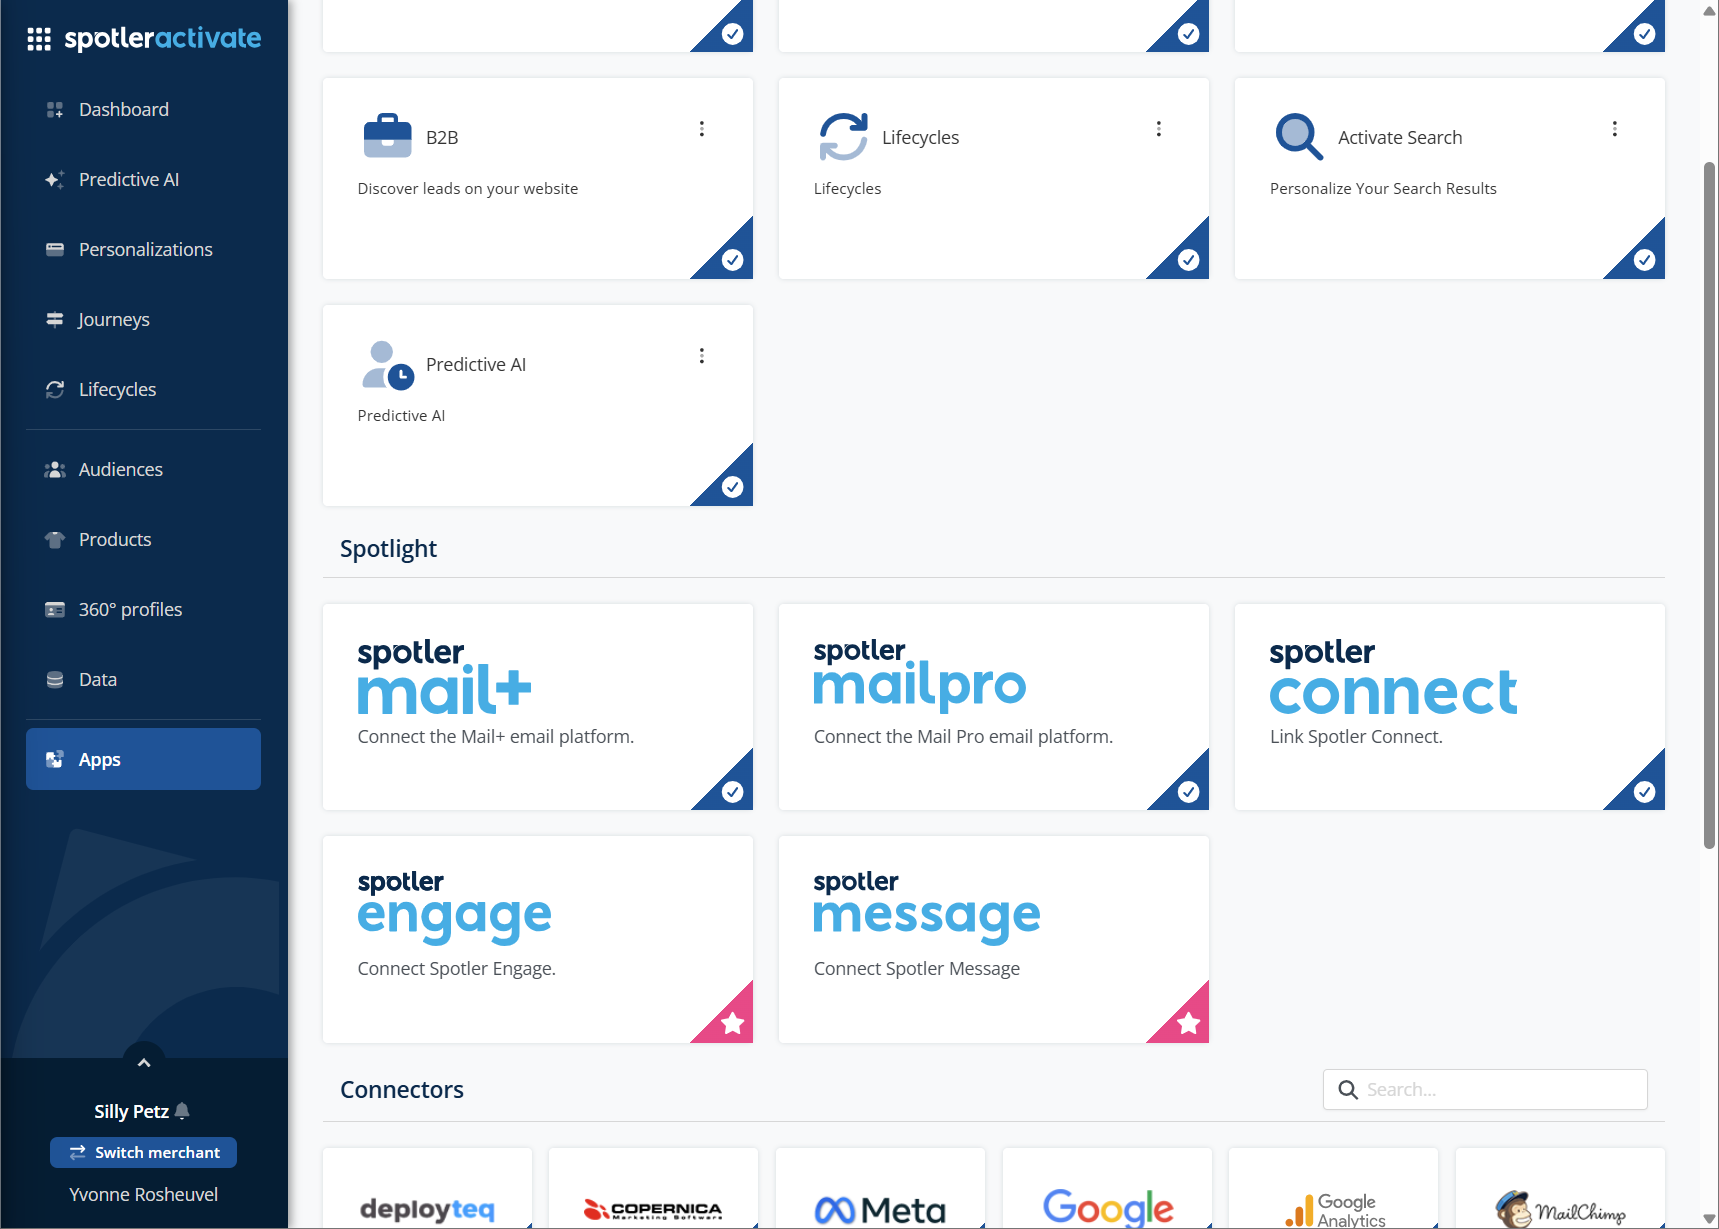Open Personalizations from sidebar

(143, 249)
